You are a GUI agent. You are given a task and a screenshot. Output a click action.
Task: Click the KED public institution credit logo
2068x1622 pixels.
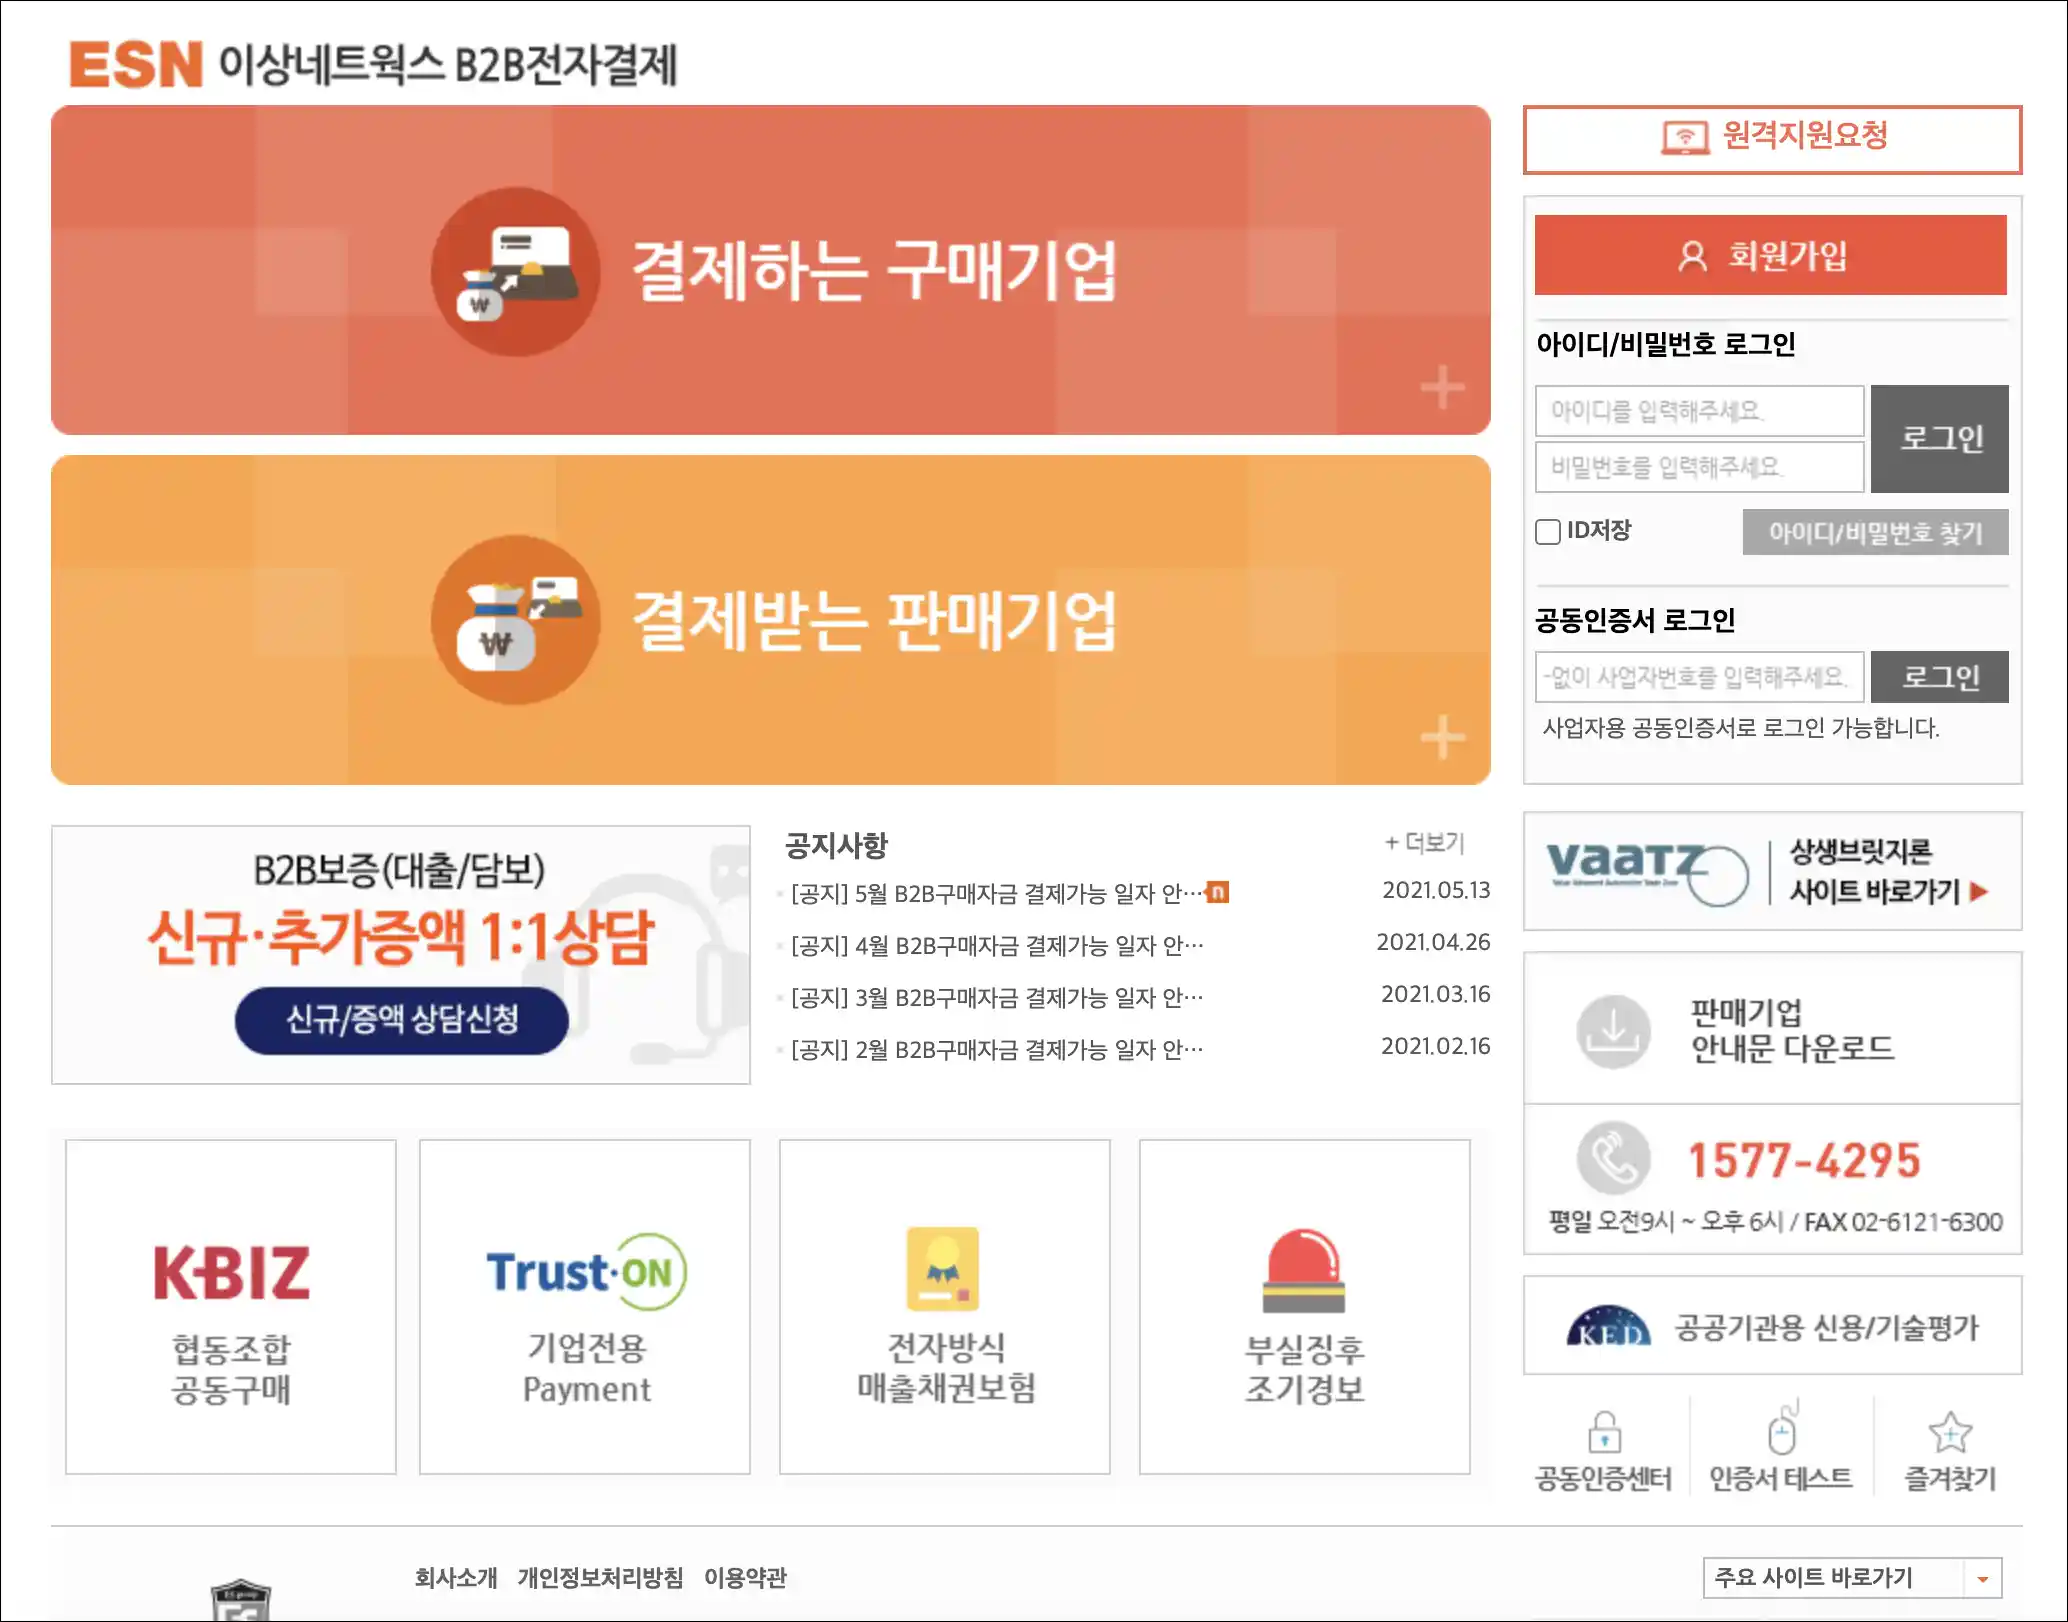(x=1608, y=1327)
